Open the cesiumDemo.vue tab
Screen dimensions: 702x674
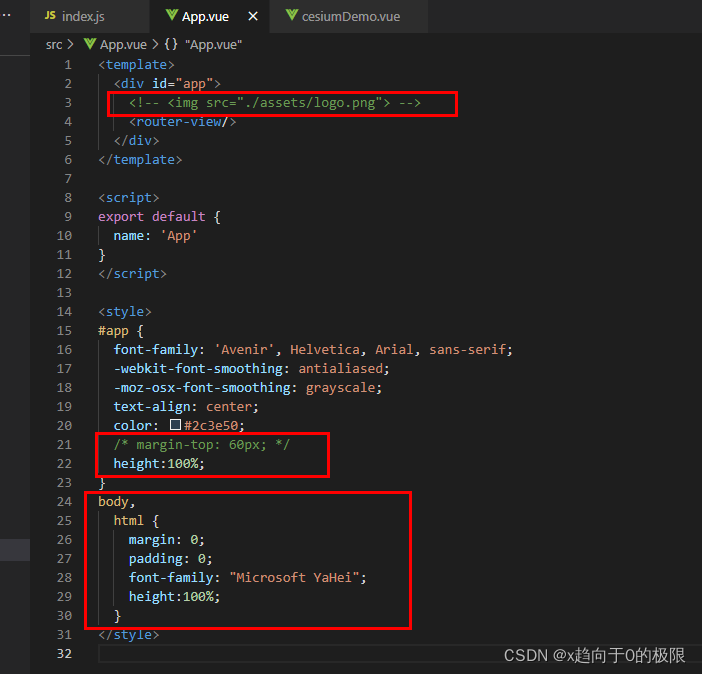349,17
